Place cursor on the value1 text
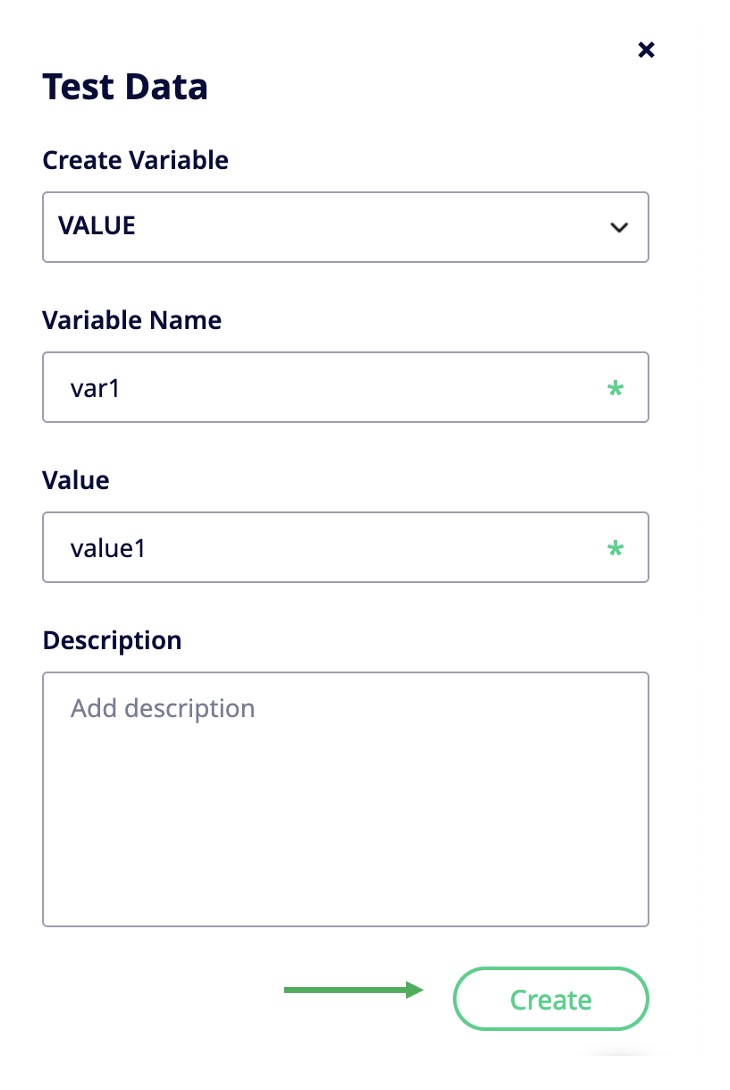This screenshot has height=1090, width=730. (x=108, y=548)
